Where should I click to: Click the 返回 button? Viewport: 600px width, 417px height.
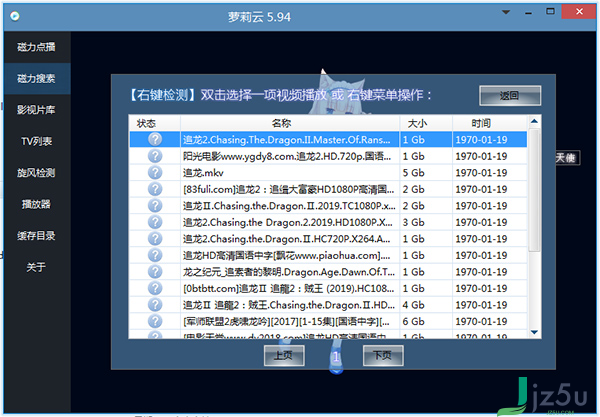click(510, 95)
